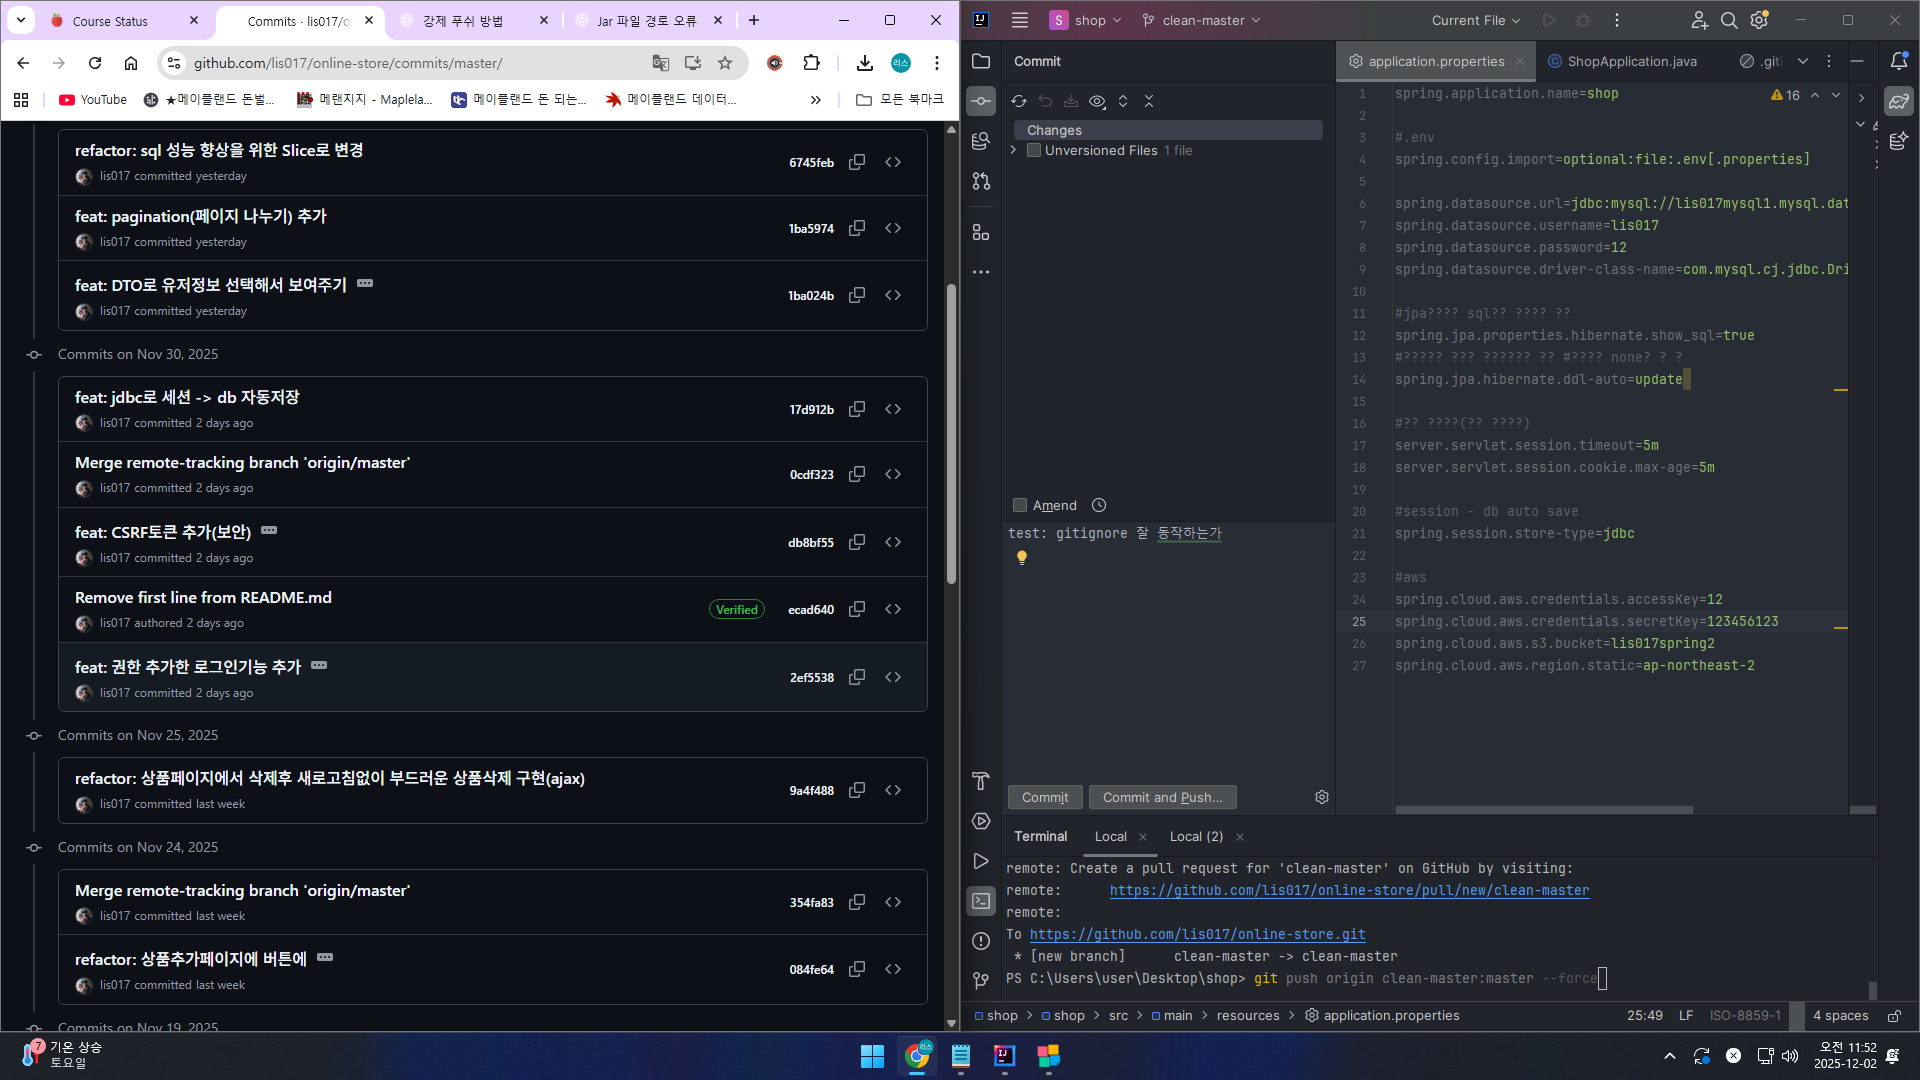
Task: Open commit options gear icon
Action: [1321, 797]
